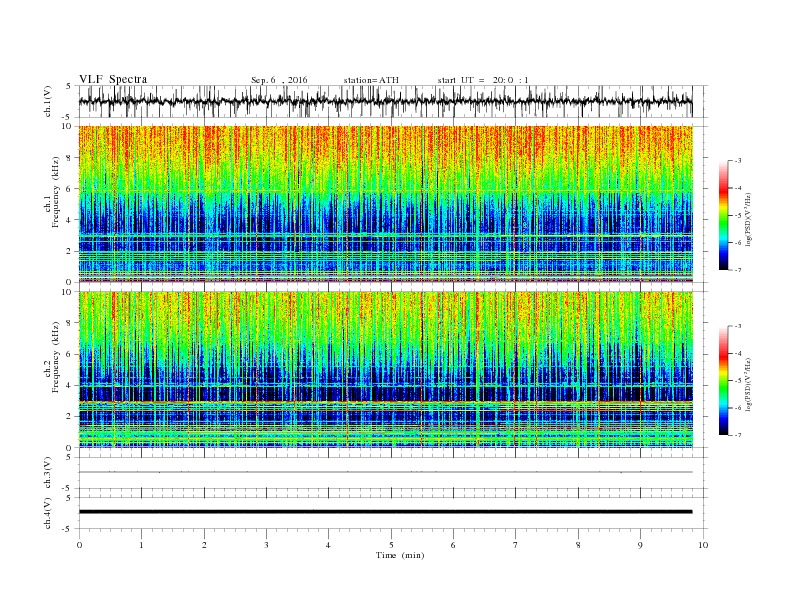The width and height of the screenshot is (792, 612).
Task: Click the "VLF Spectra" plot title
Action: tap(113, 79)
